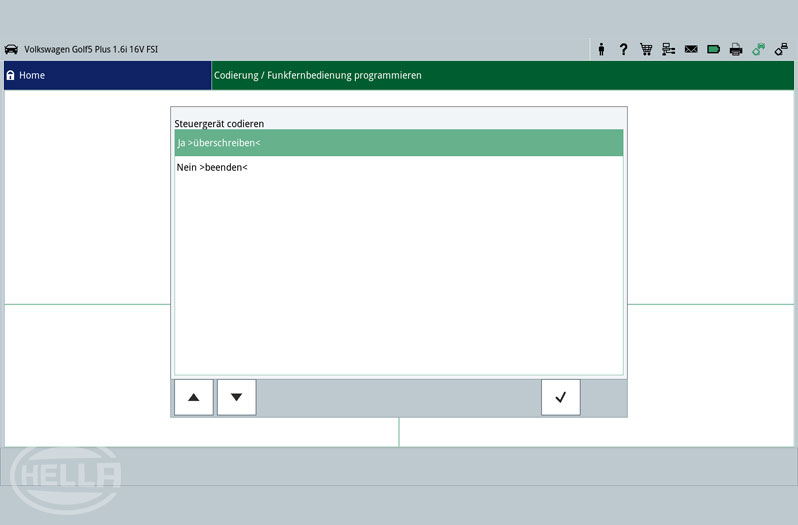
Task: Confirm selection with the checkmark button
Action: click(560, 397)
